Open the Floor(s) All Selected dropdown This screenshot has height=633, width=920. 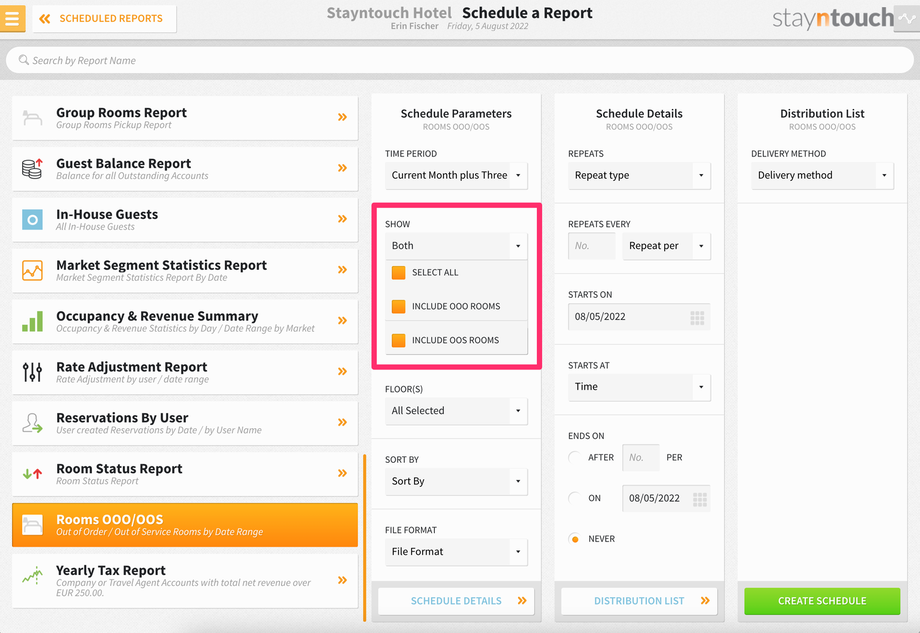[456, 411]
